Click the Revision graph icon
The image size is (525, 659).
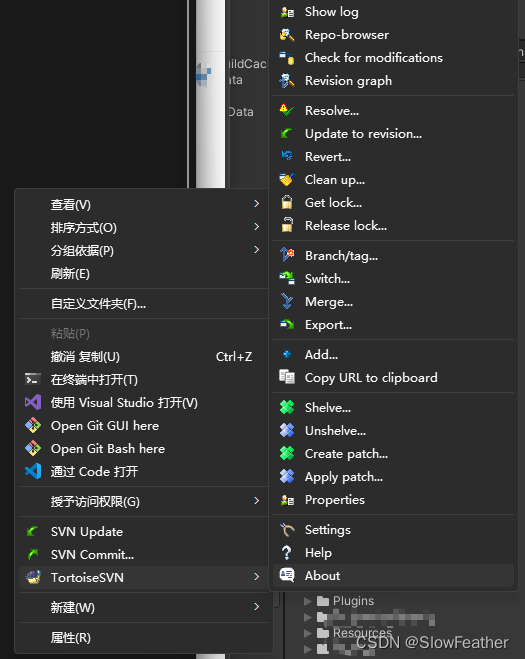(287, 81)
